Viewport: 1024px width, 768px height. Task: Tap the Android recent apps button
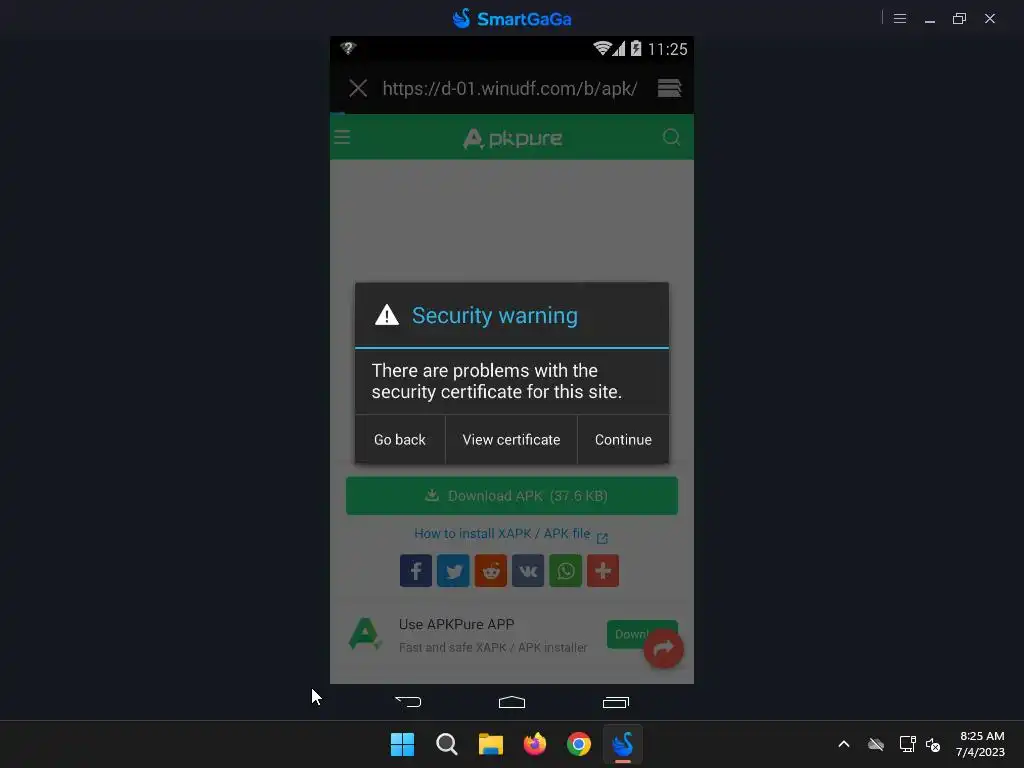coord(616,702)
